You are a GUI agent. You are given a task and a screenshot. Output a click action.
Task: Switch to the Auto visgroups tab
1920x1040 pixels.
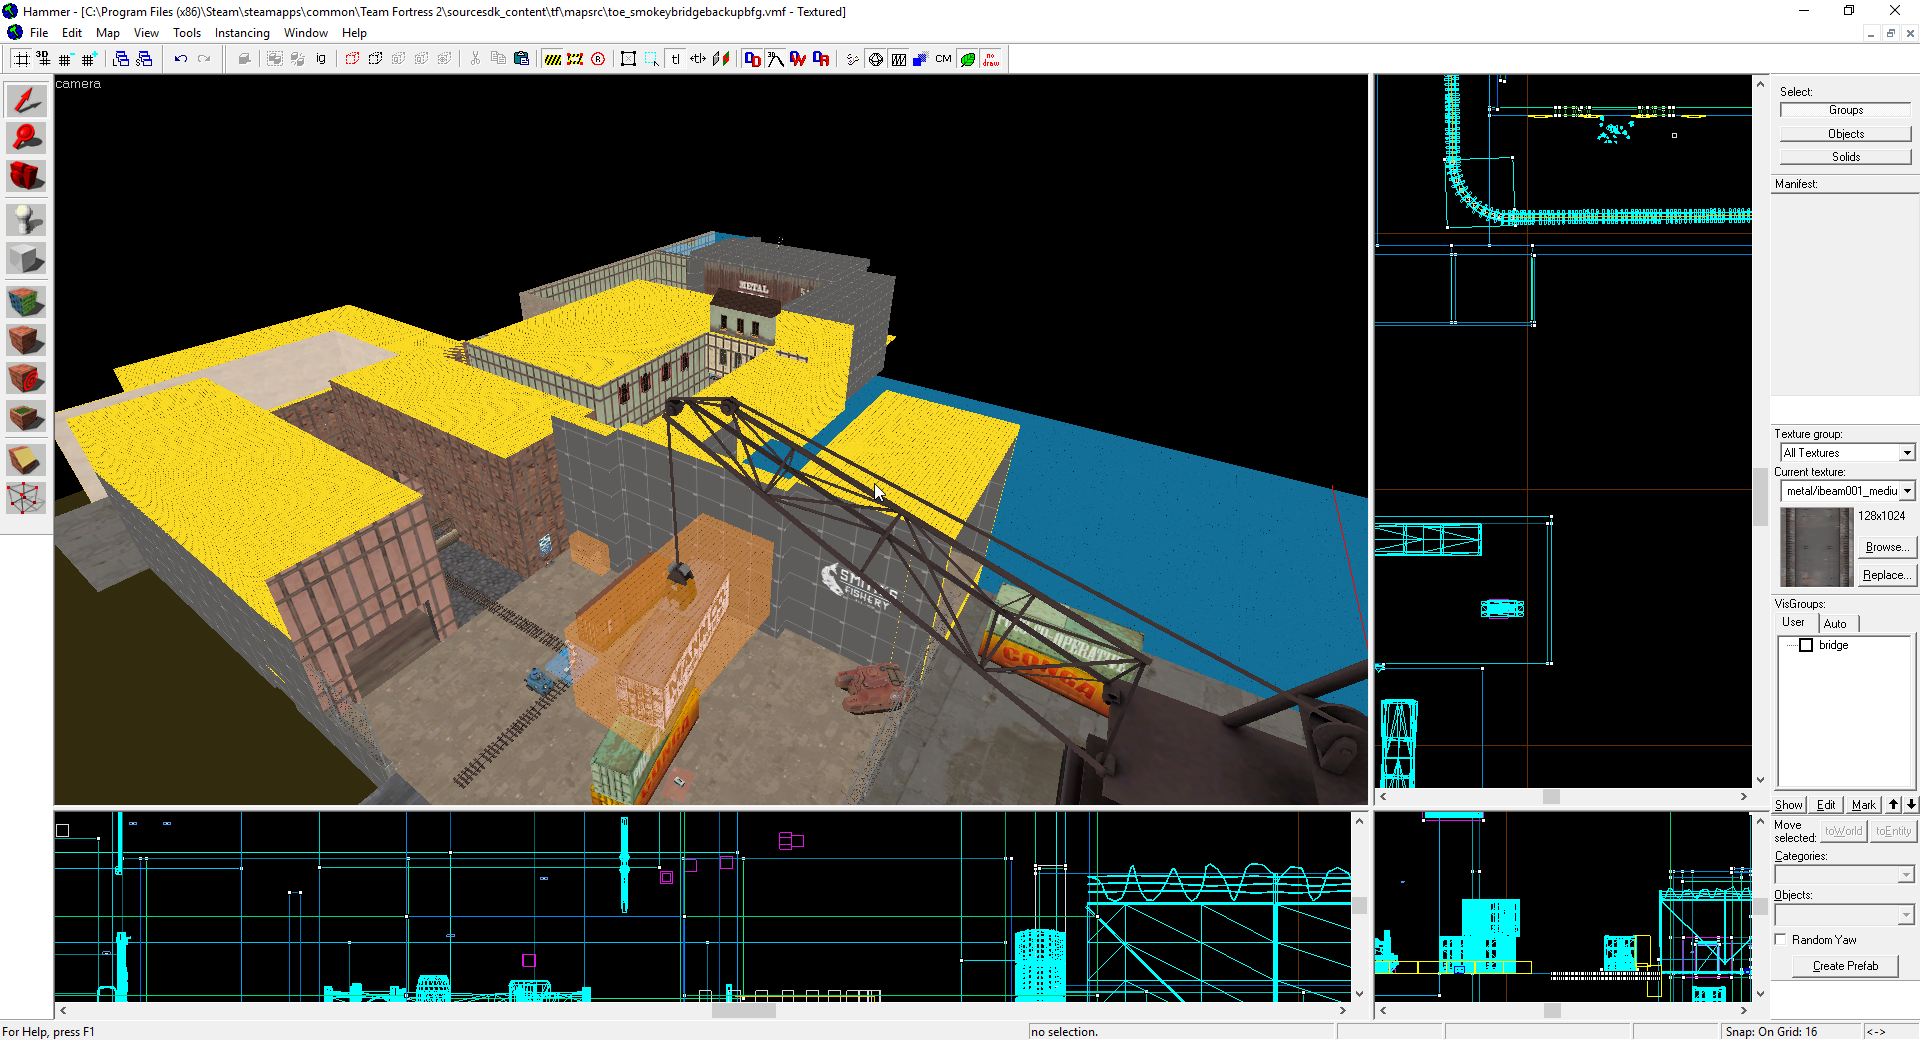1835,623
